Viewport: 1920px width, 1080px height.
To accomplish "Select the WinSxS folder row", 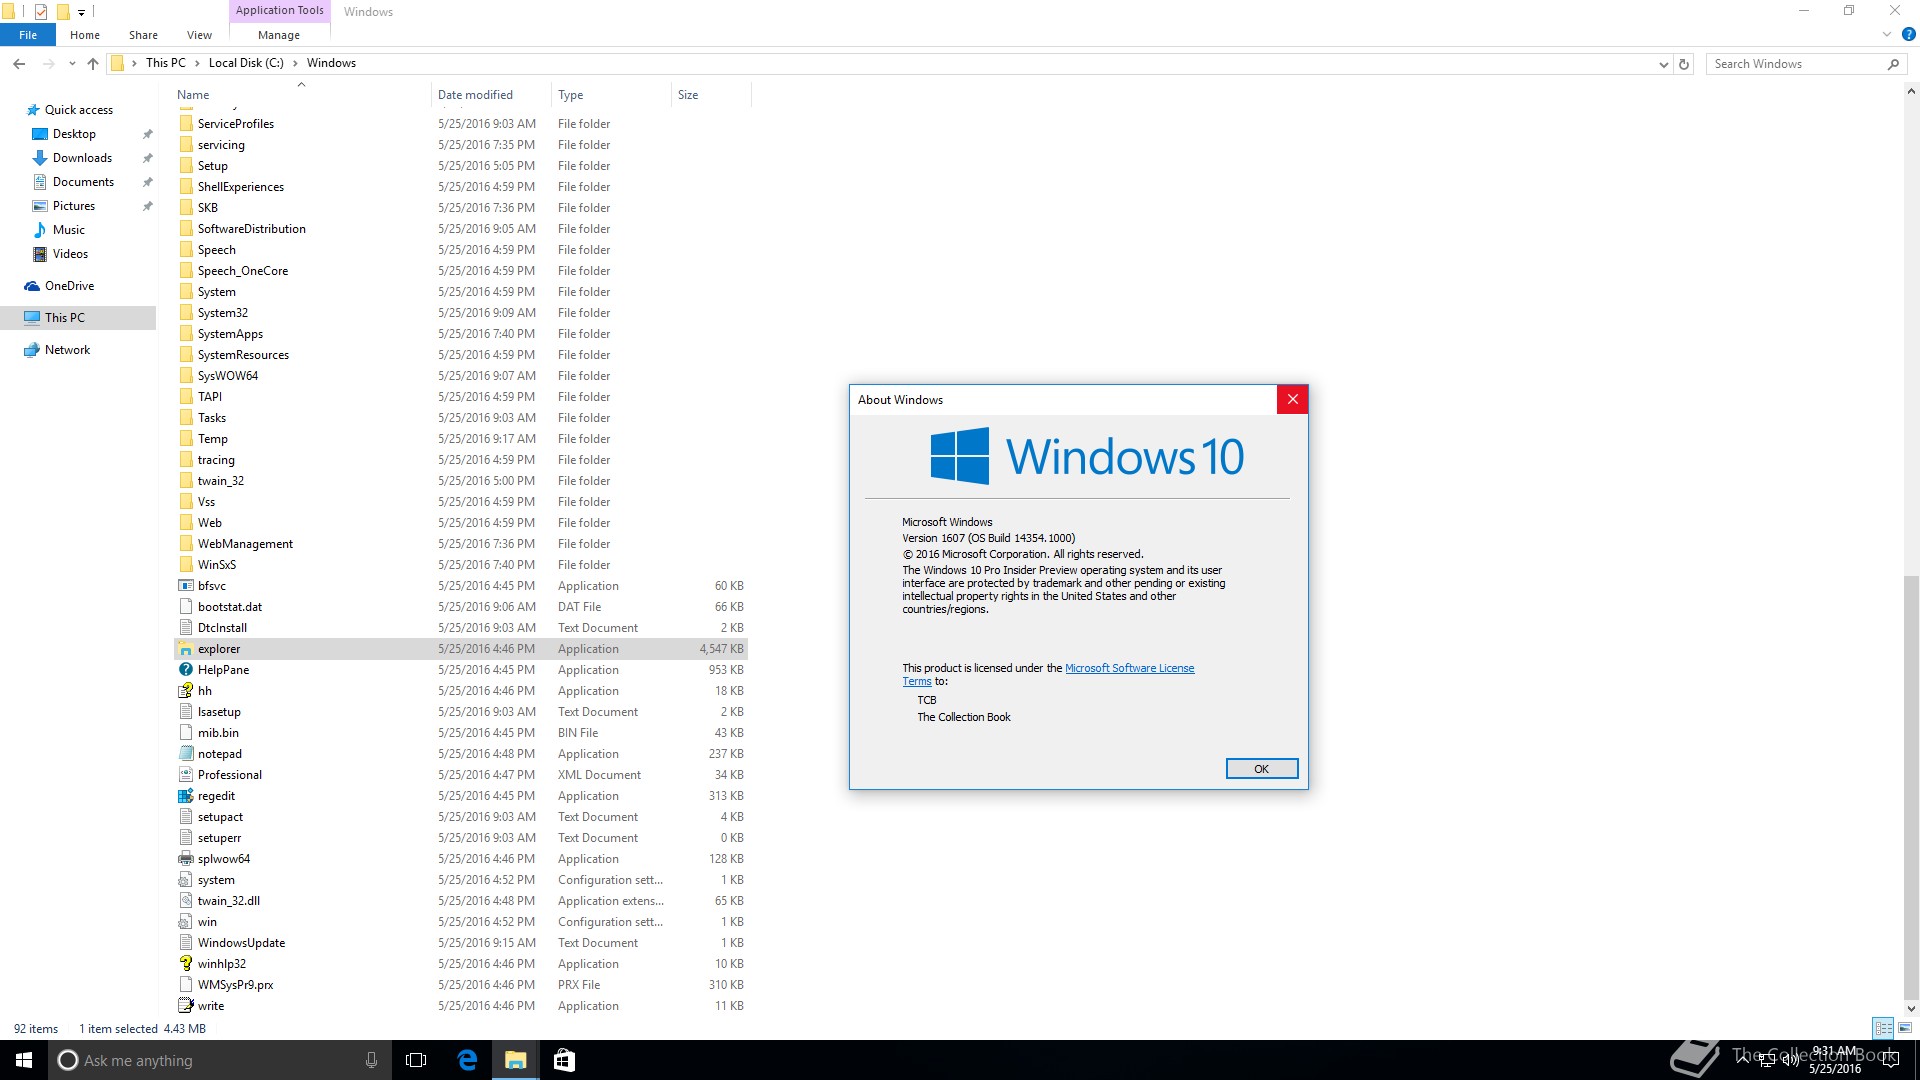I will tap(461, 565).
